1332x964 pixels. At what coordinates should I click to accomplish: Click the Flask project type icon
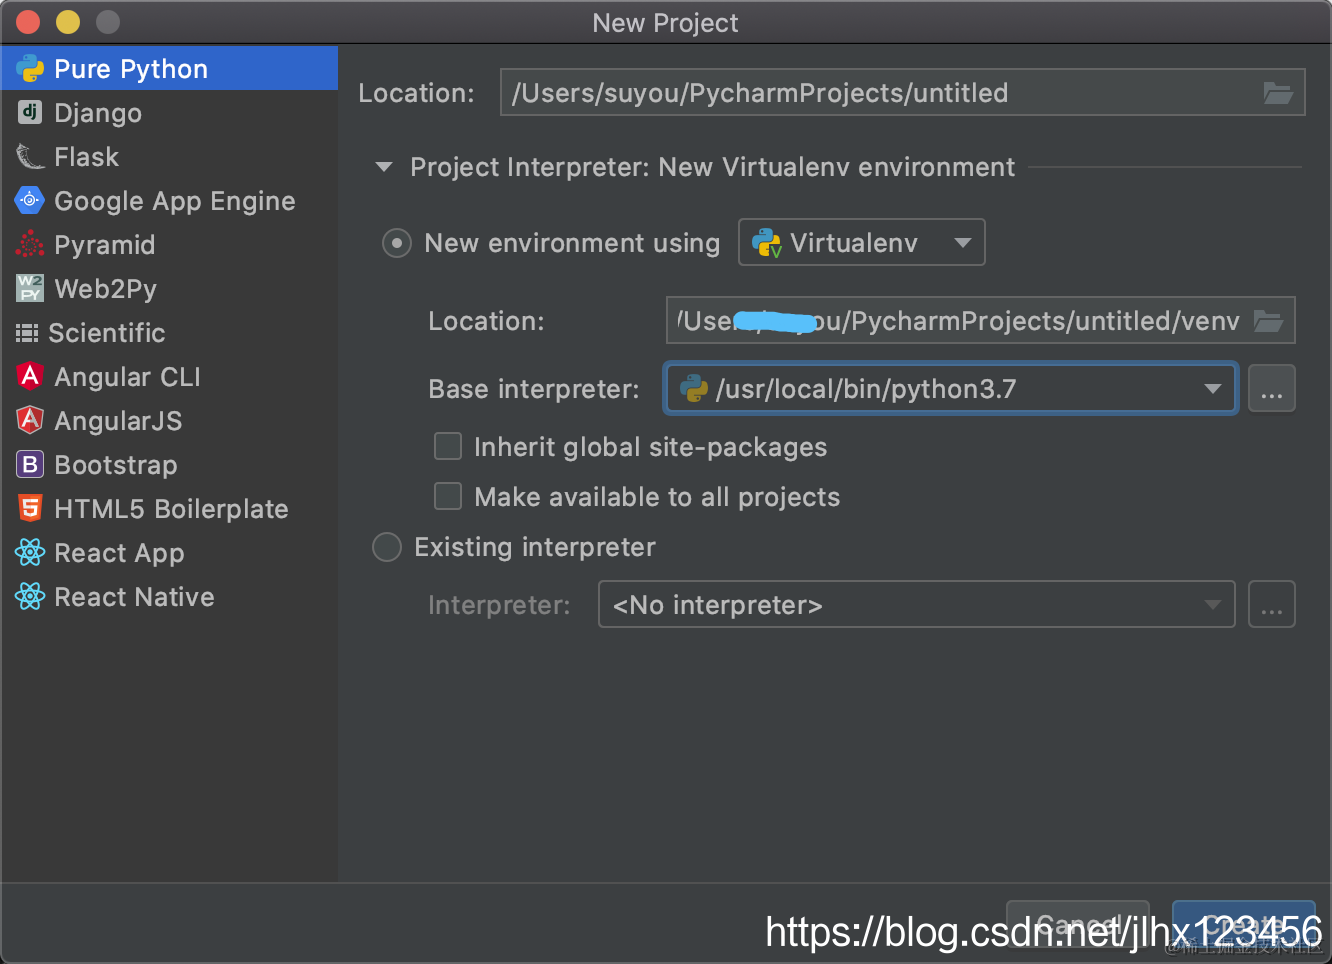pos(30,157)
